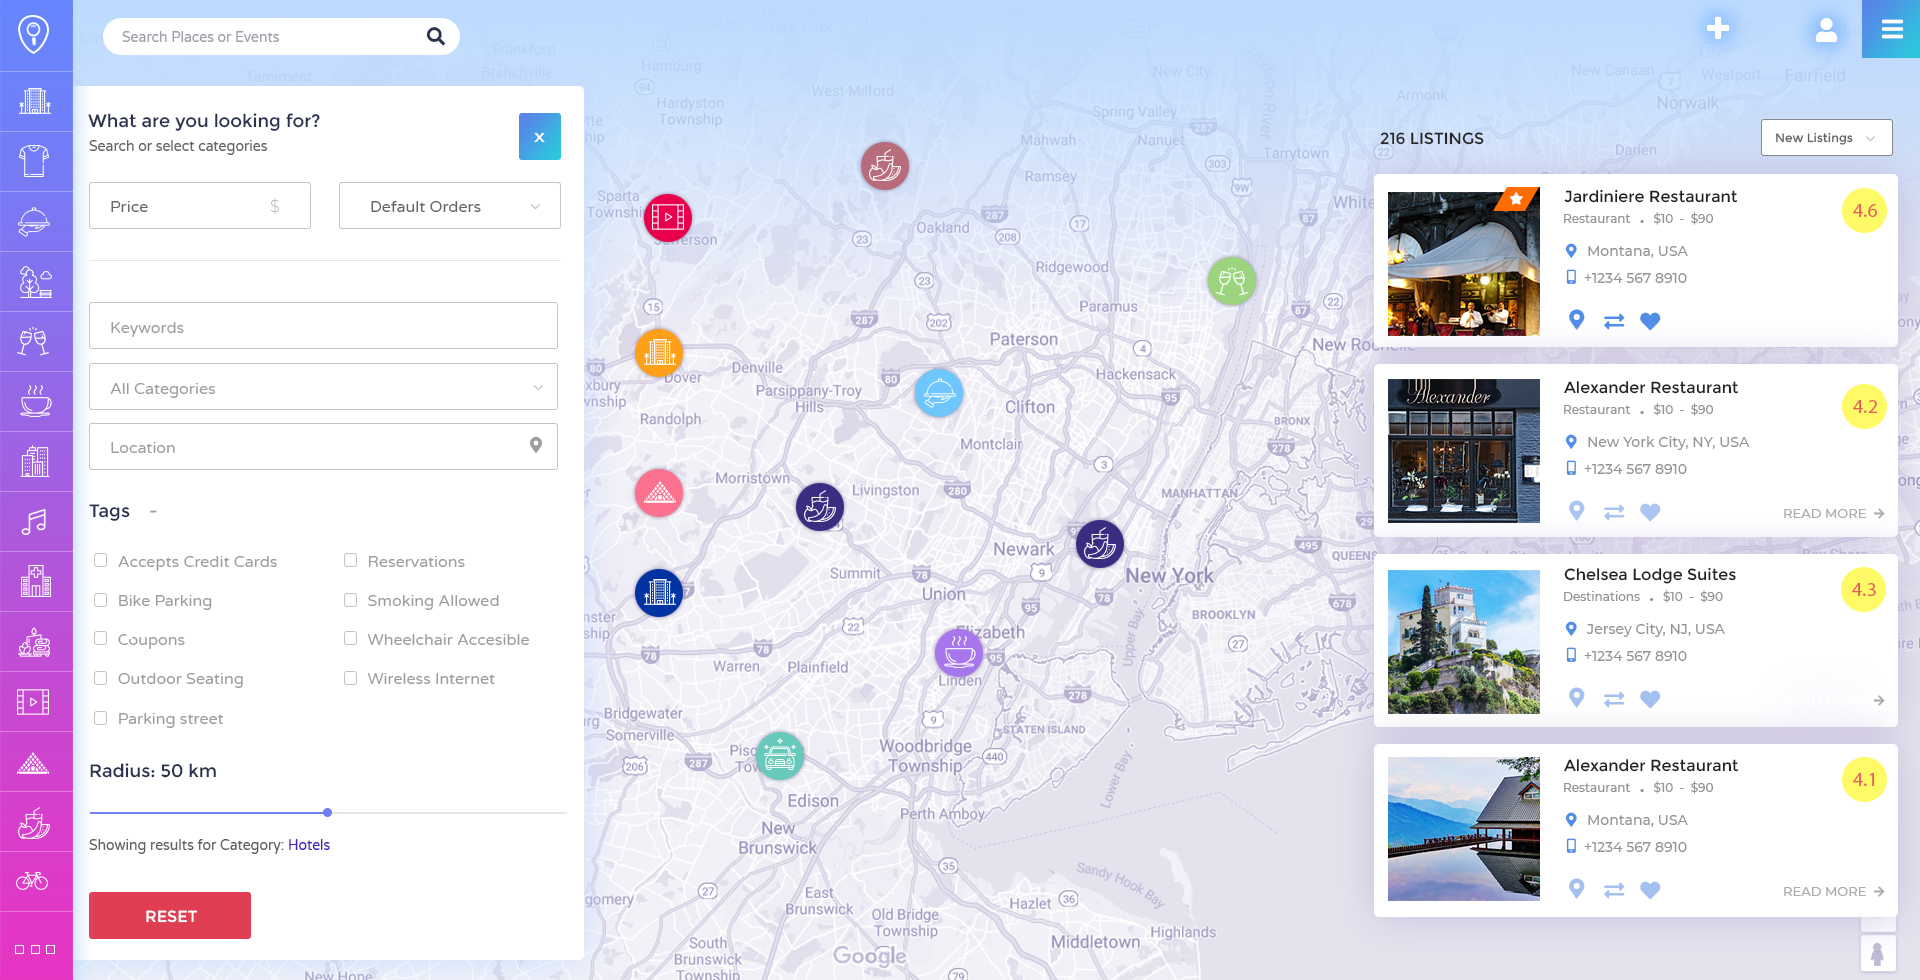Select the green wine glasses map marker
The height and width of the screenshot is (980, 1920).
coord(1232,281)
